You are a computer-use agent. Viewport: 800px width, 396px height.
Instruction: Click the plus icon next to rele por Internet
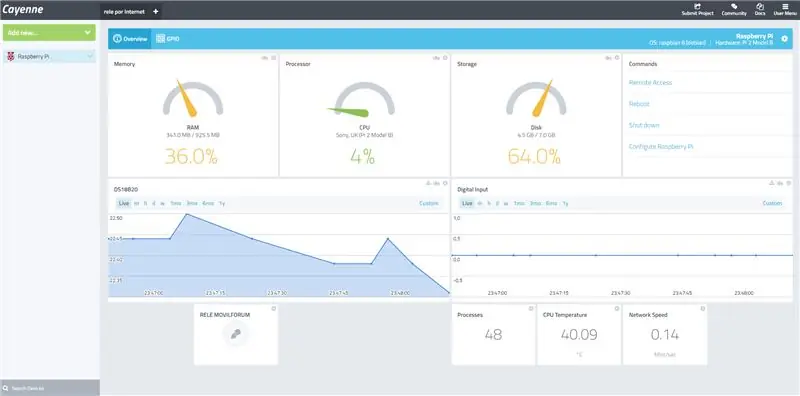point(156,11)
